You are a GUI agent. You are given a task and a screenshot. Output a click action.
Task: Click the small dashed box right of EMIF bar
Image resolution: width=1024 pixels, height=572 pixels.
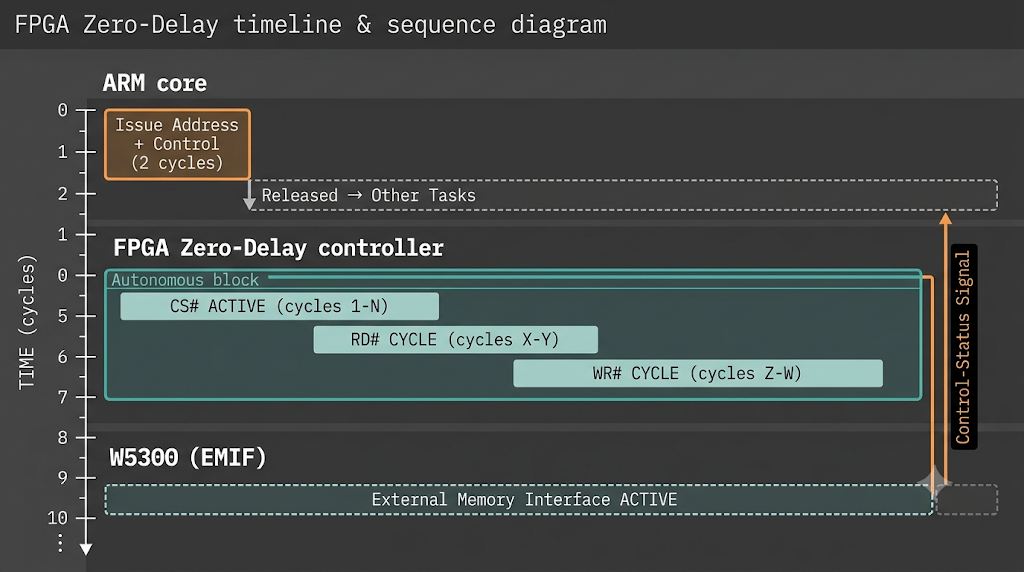pos(967,500)
